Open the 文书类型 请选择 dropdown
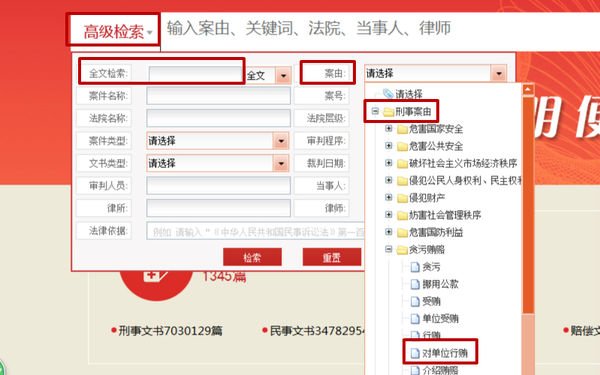 pyautogui.click(x=218, y=163)
